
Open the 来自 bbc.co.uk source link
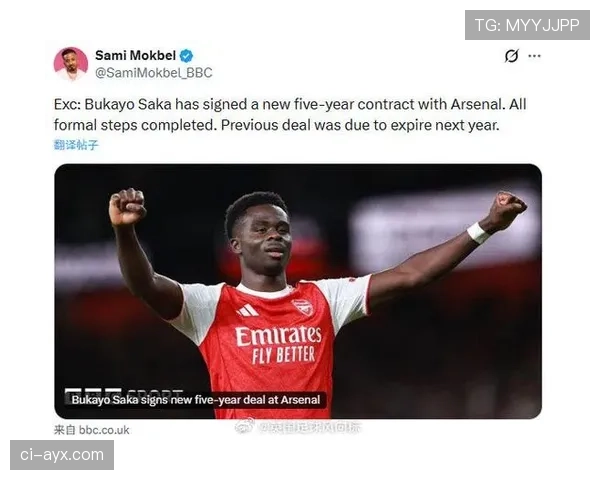pos(91,430)
